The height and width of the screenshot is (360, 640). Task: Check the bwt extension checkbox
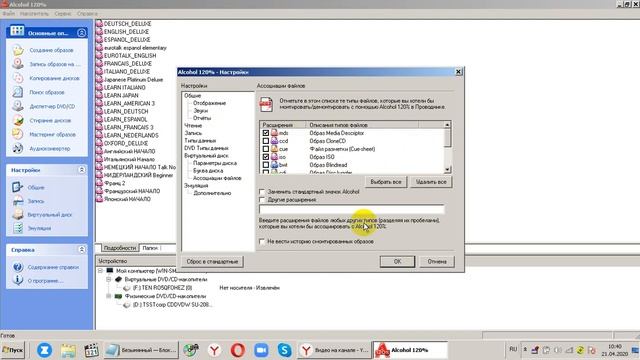tap(266, 165)
